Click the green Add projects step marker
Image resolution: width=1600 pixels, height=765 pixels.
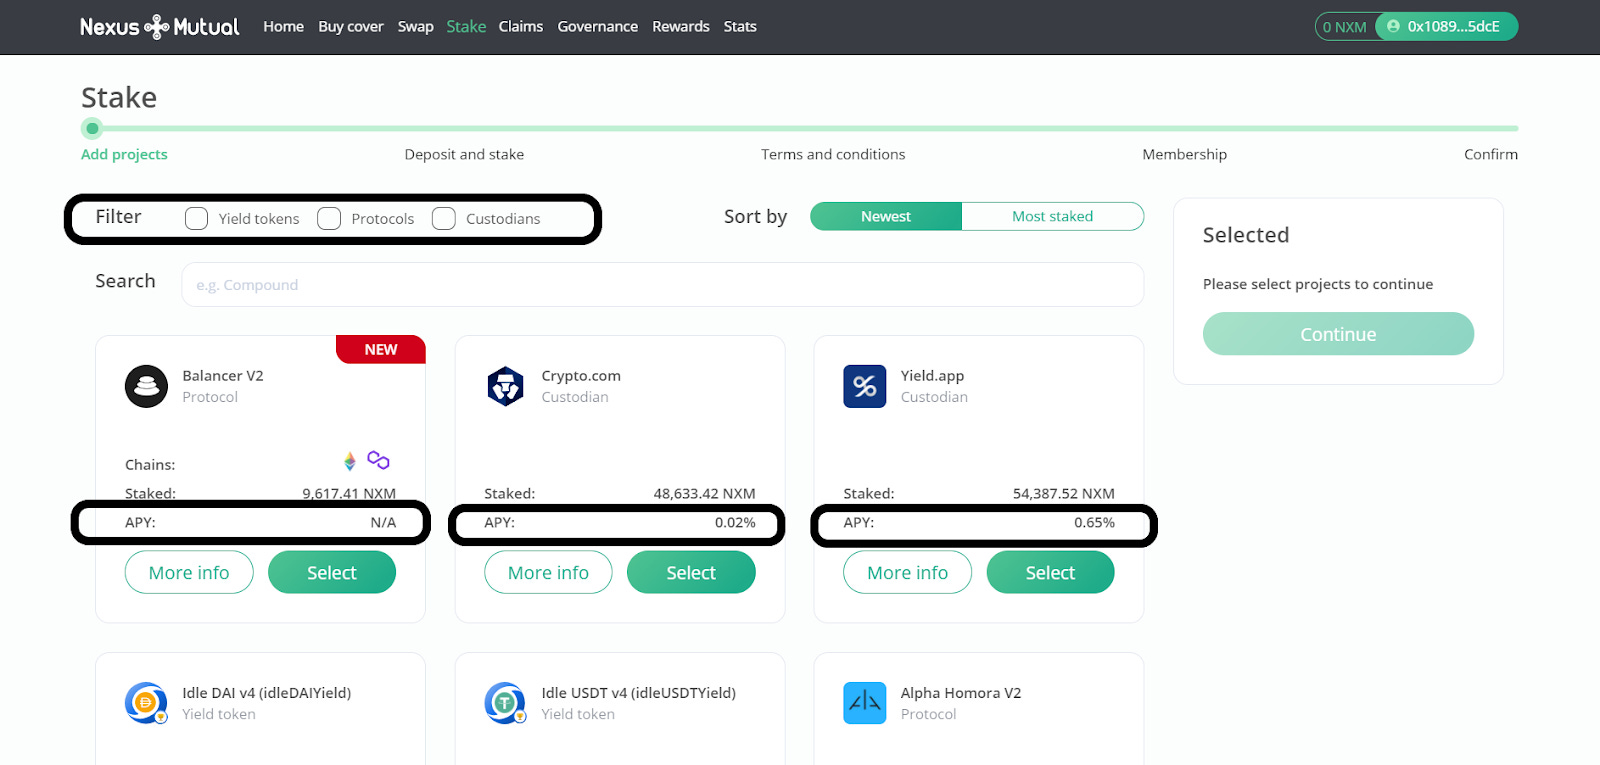point(92,128)
